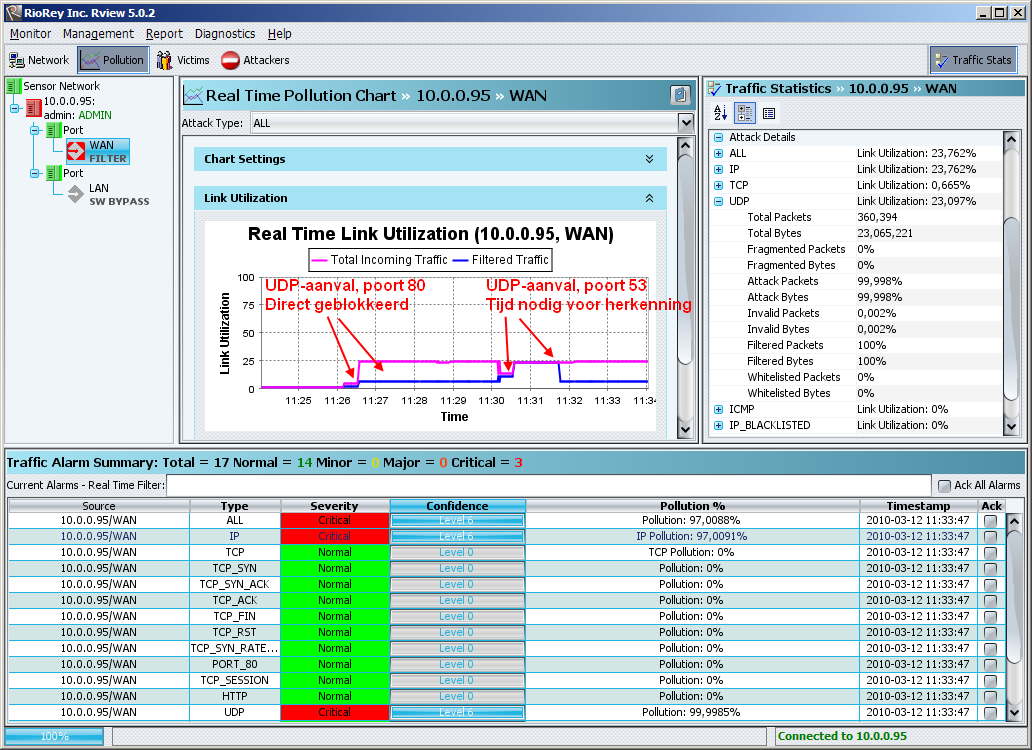Sort alarms by Timestamp column header
1032x750 pixels.
coord(917,506)
